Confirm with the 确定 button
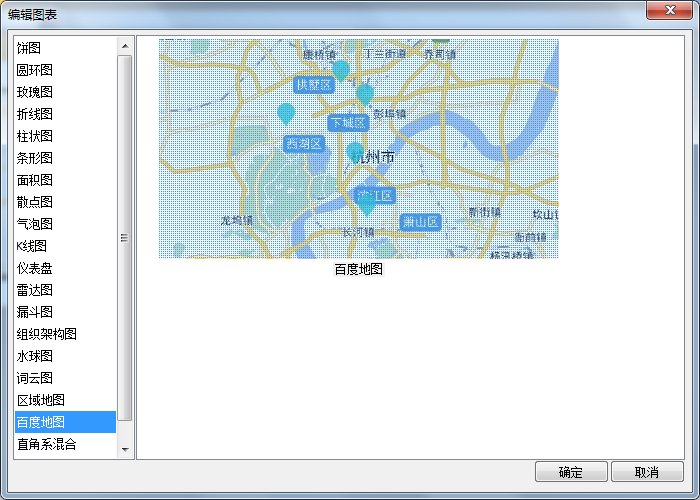The image size is (700, 500). (x=571, y=472)
